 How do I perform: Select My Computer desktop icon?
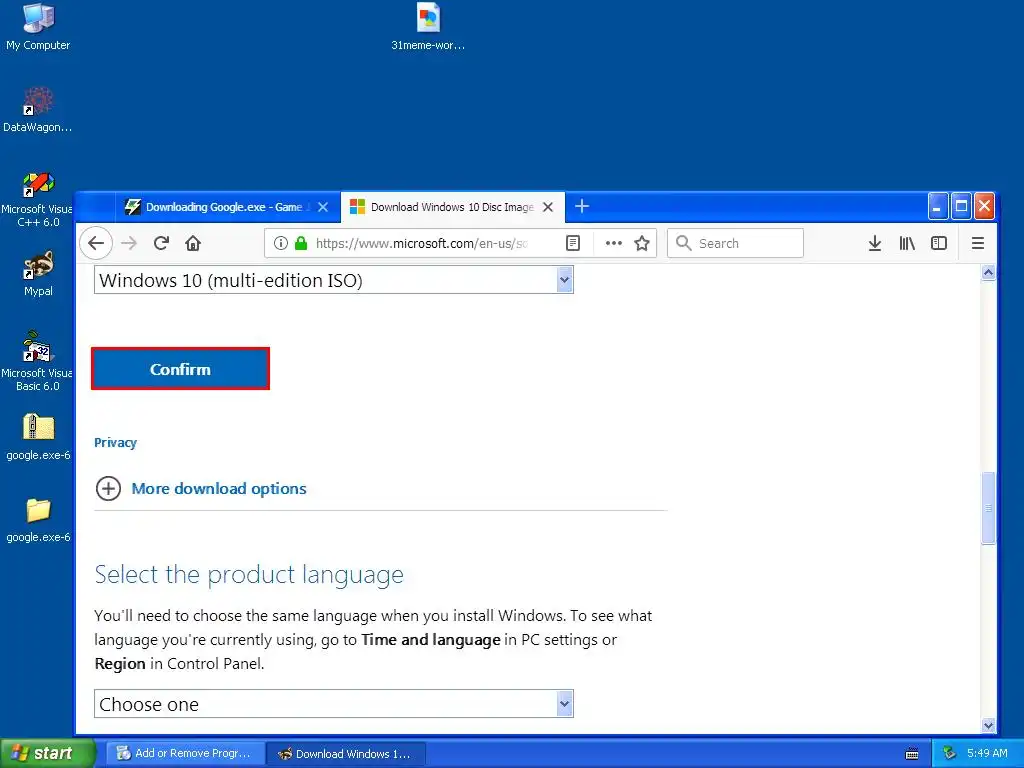point(38,27)
